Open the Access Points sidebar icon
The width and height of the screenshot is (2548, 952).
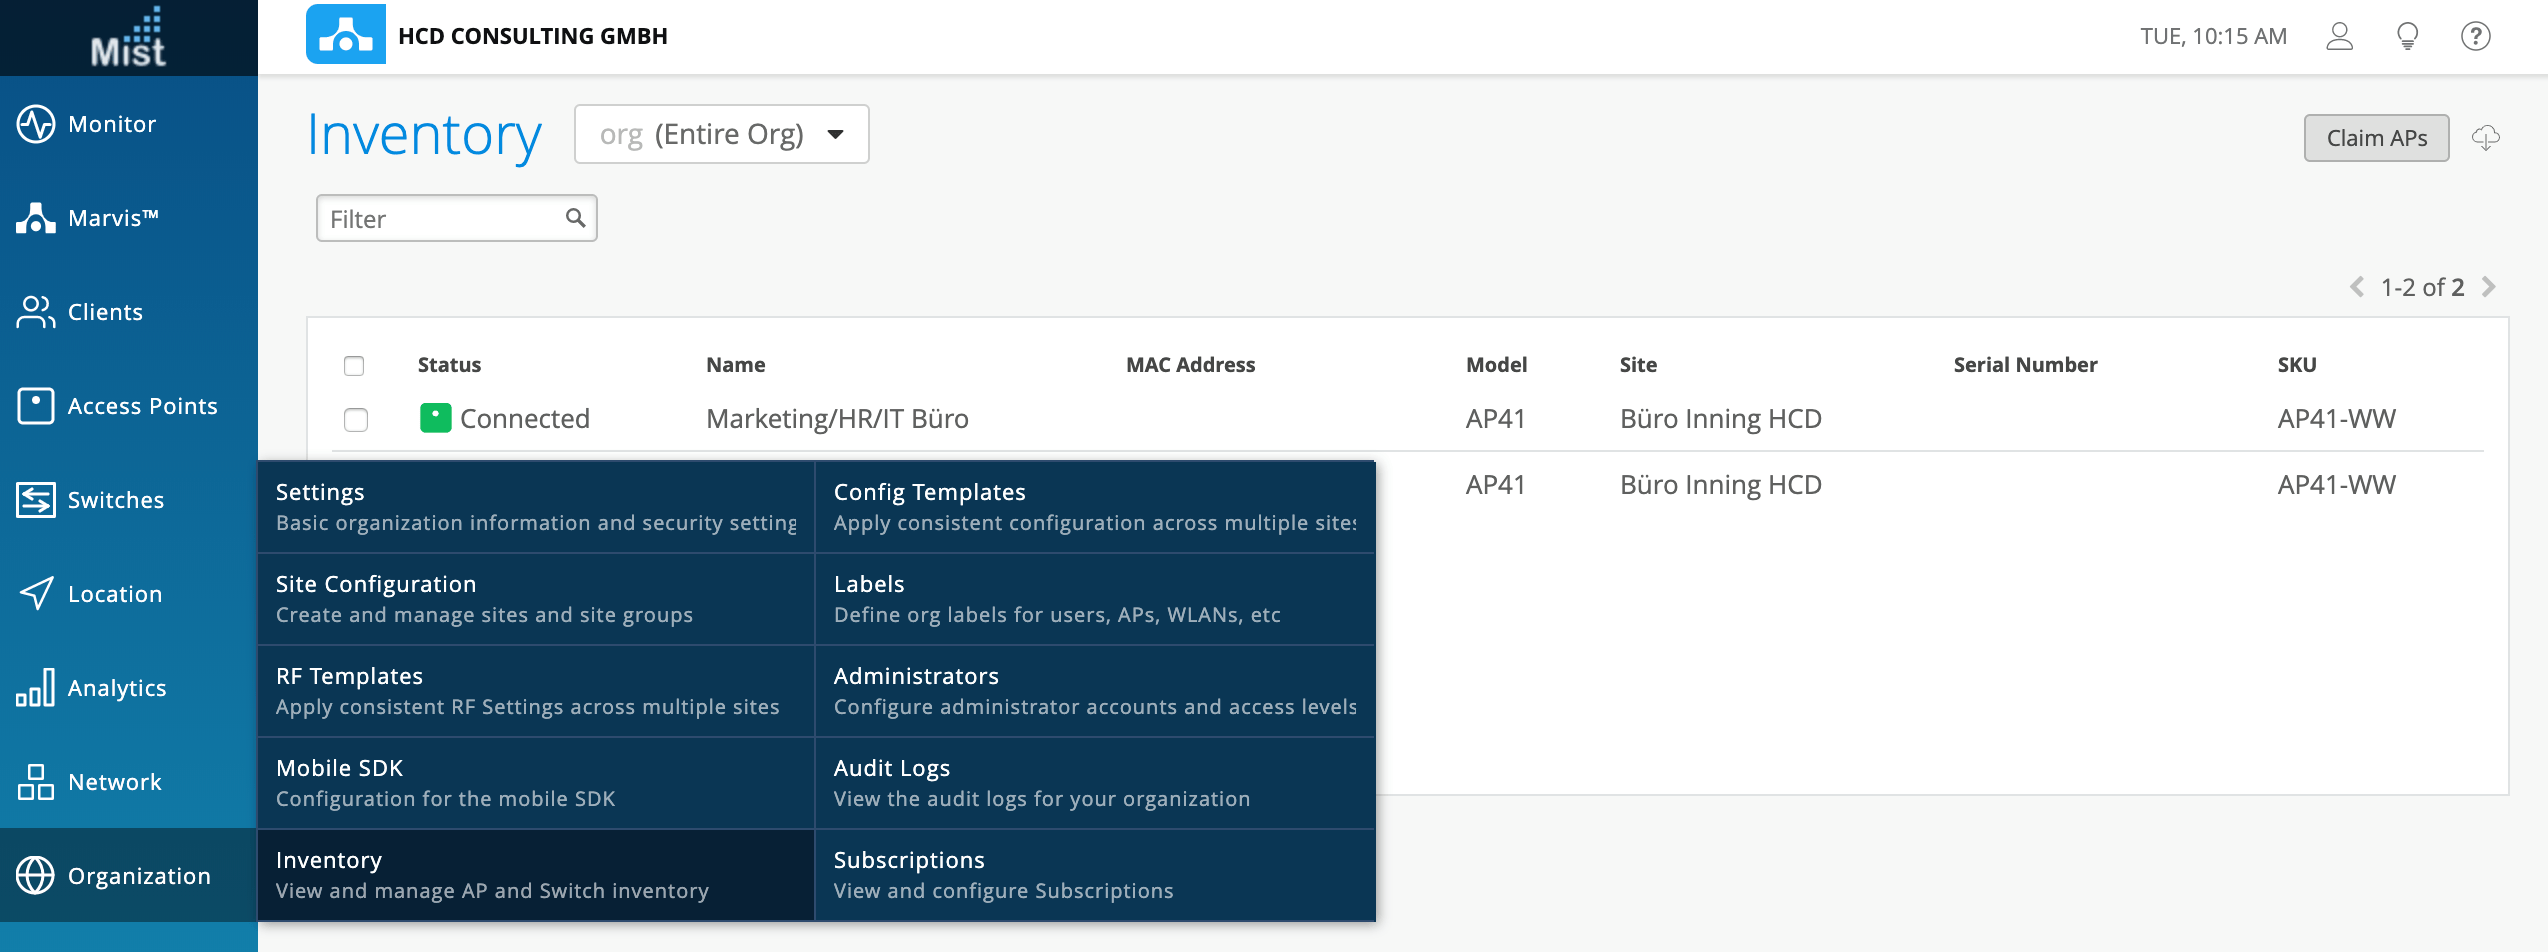[36, 406]
